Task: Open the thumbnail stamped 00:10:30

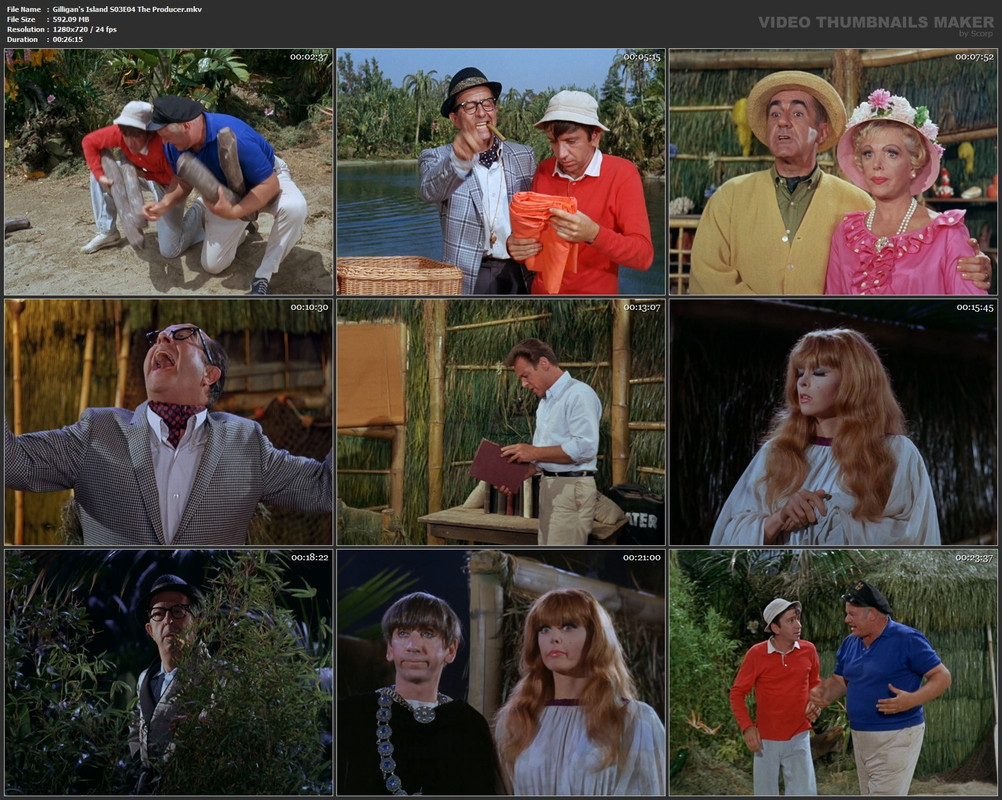Action: 169,422
